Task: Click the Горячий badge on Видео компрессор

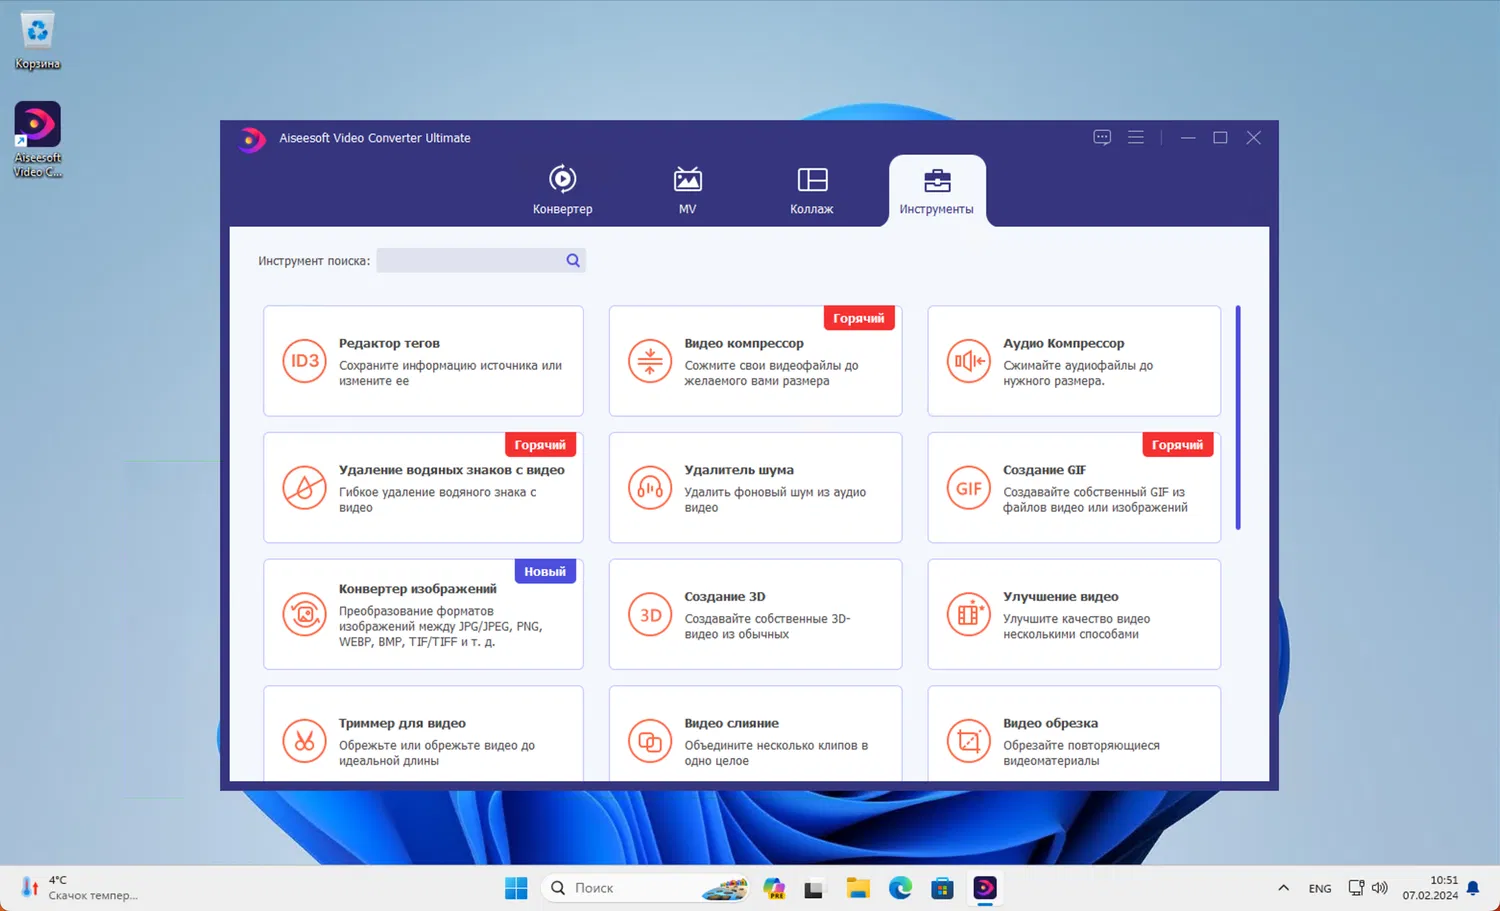Action: [x=859, y=318]
